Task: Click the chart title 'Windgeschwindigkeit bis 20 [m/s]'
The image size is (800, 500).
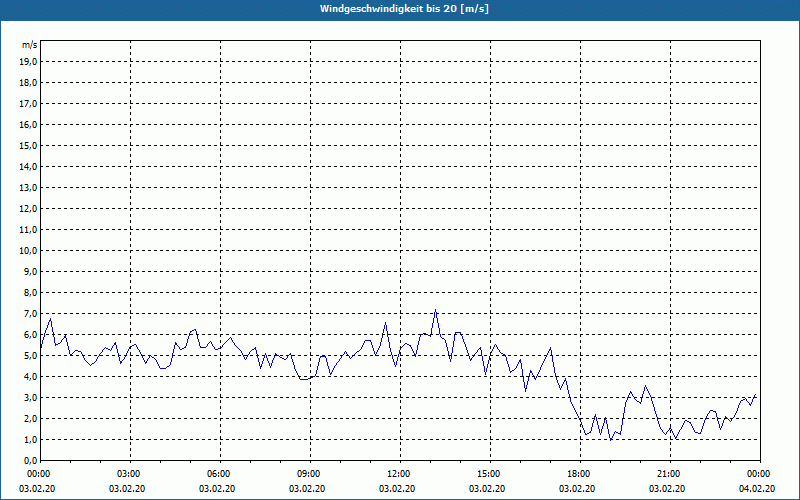Action: [404, 9]
